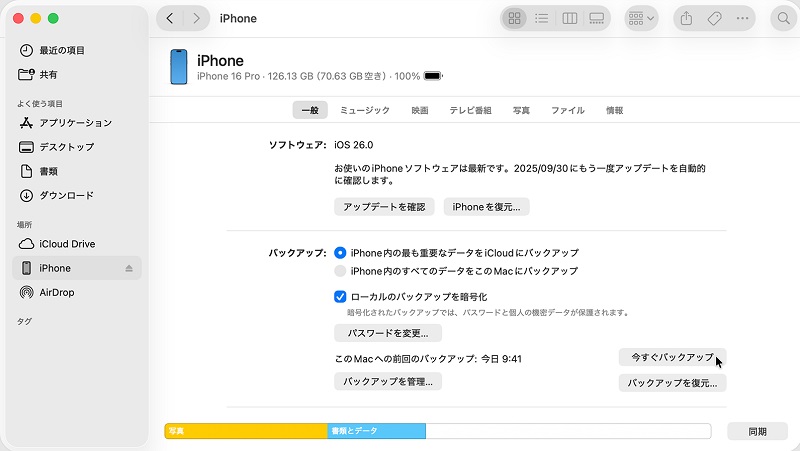Click the large iPhone device name heading

click(x=220, y=60)
